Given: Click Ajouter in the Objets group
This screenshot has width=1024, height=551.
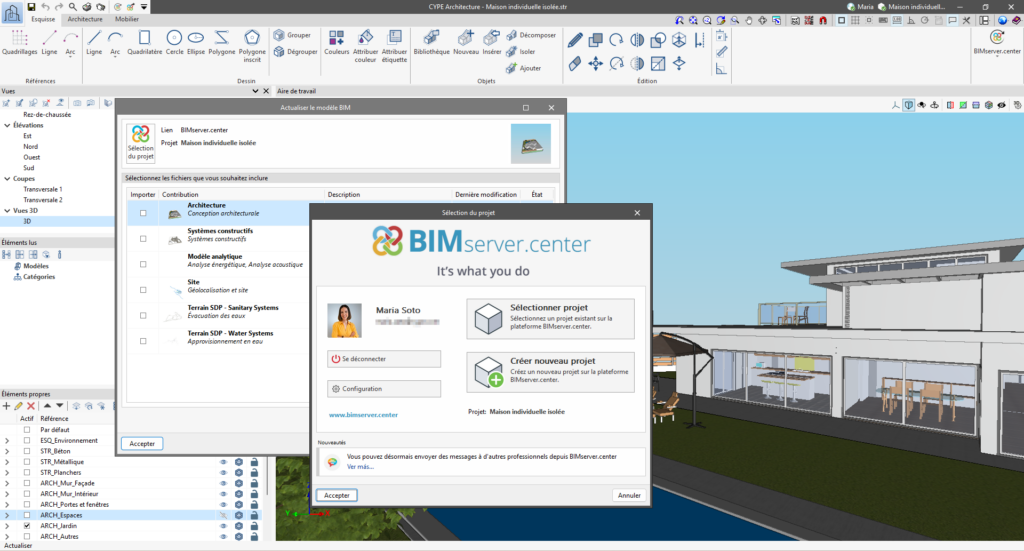Looking at the screenshot, I should pos(524,68).
